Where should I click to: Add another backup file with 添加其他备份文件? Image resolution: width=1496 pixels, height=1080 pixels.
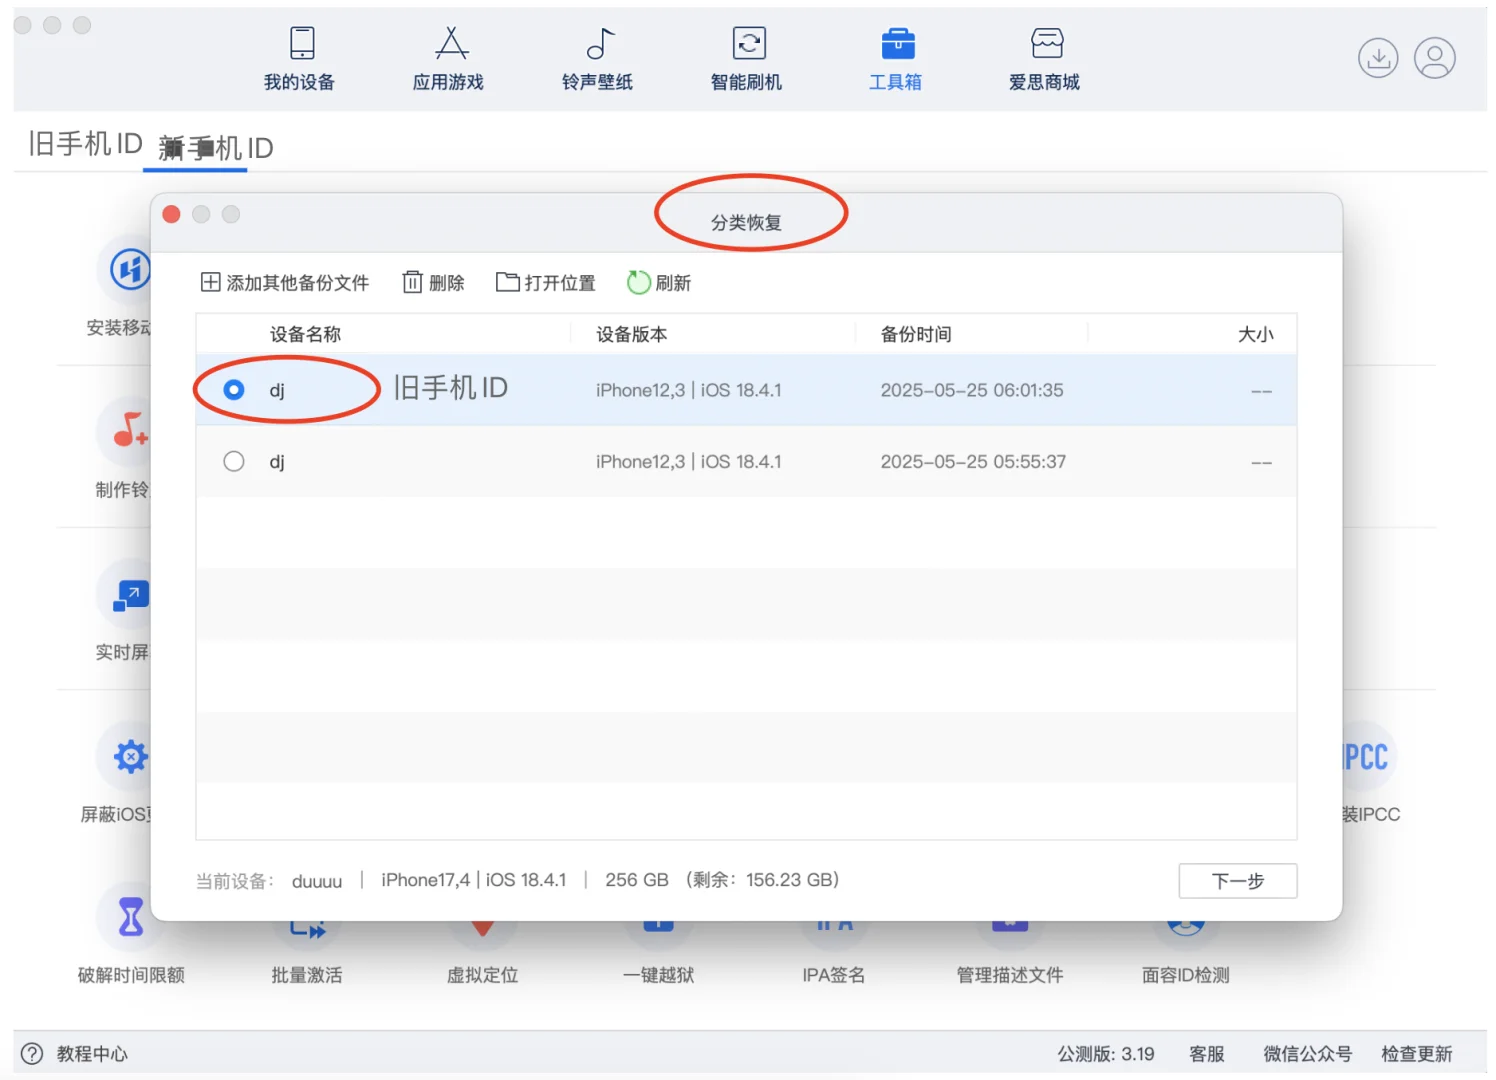coord(284,282)
